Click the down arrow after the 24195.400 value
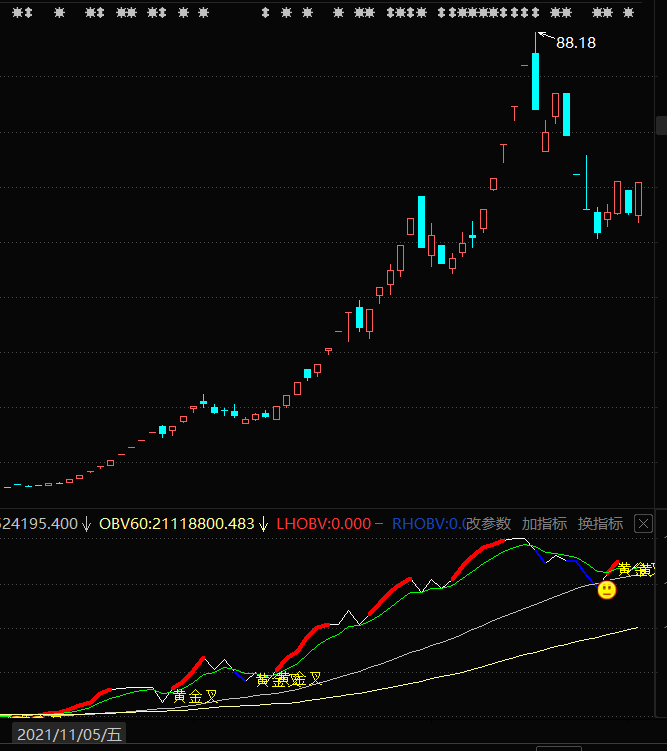The width and height of the screenshot is (667, 751). 87,524
